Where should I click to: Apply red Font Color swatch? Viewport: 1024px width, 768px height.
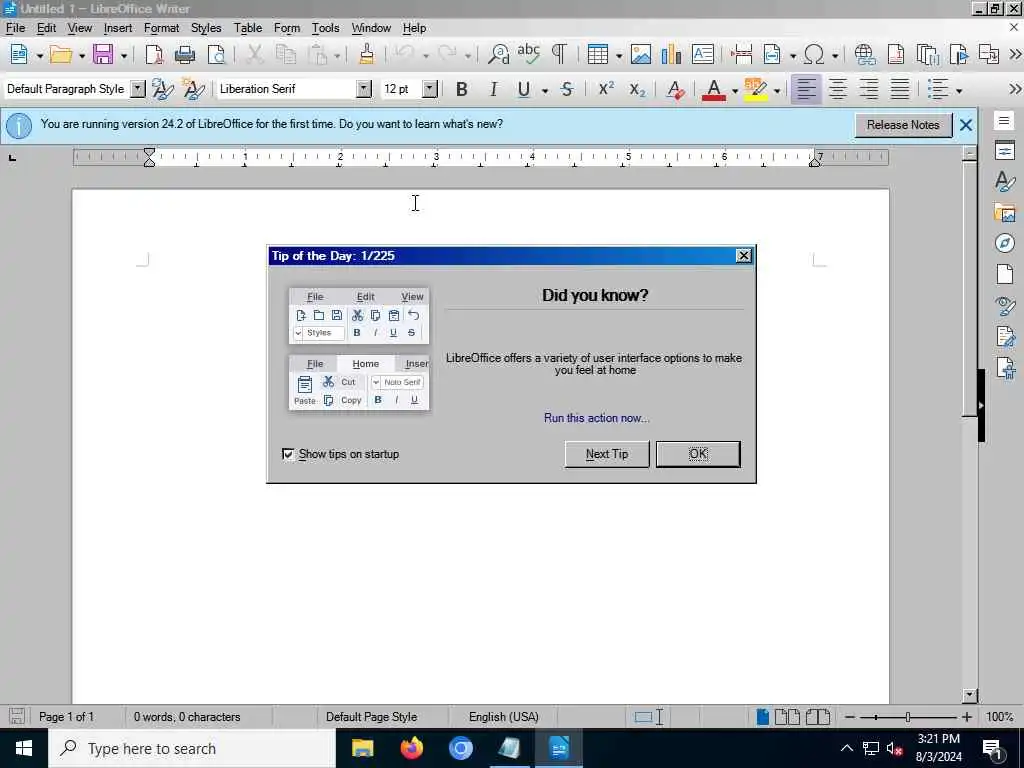714,89
